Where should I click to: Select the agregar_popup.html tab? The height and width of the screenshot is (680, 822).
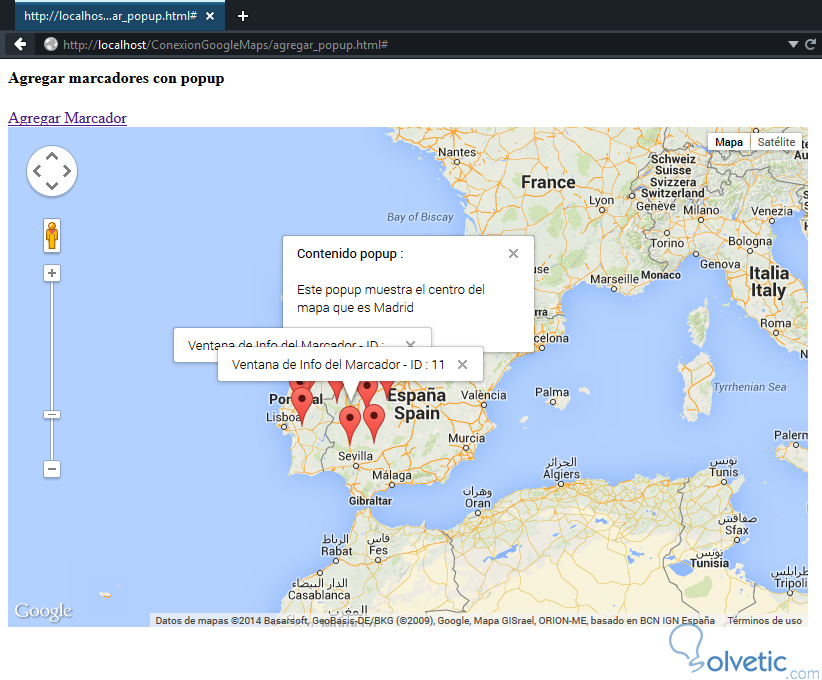point(120,16)
